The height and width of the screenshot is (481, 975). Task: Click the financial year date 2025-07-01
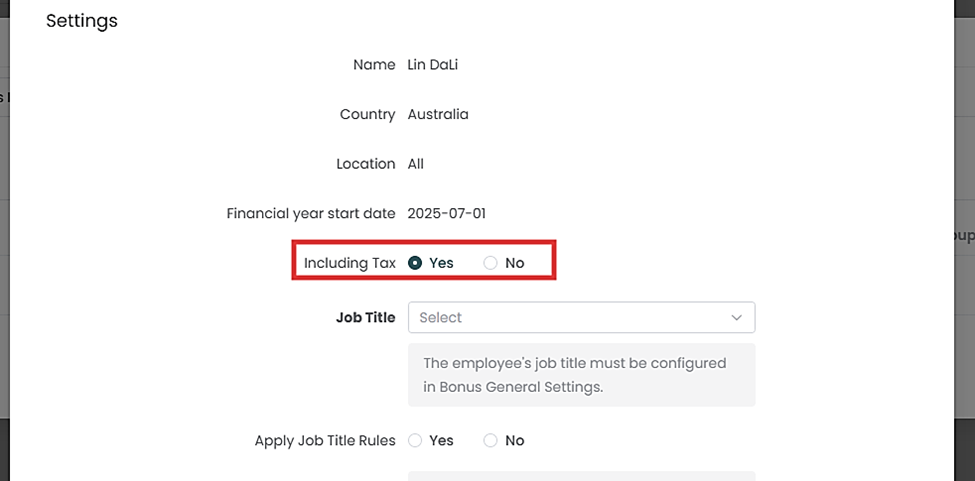pos(446,214)
